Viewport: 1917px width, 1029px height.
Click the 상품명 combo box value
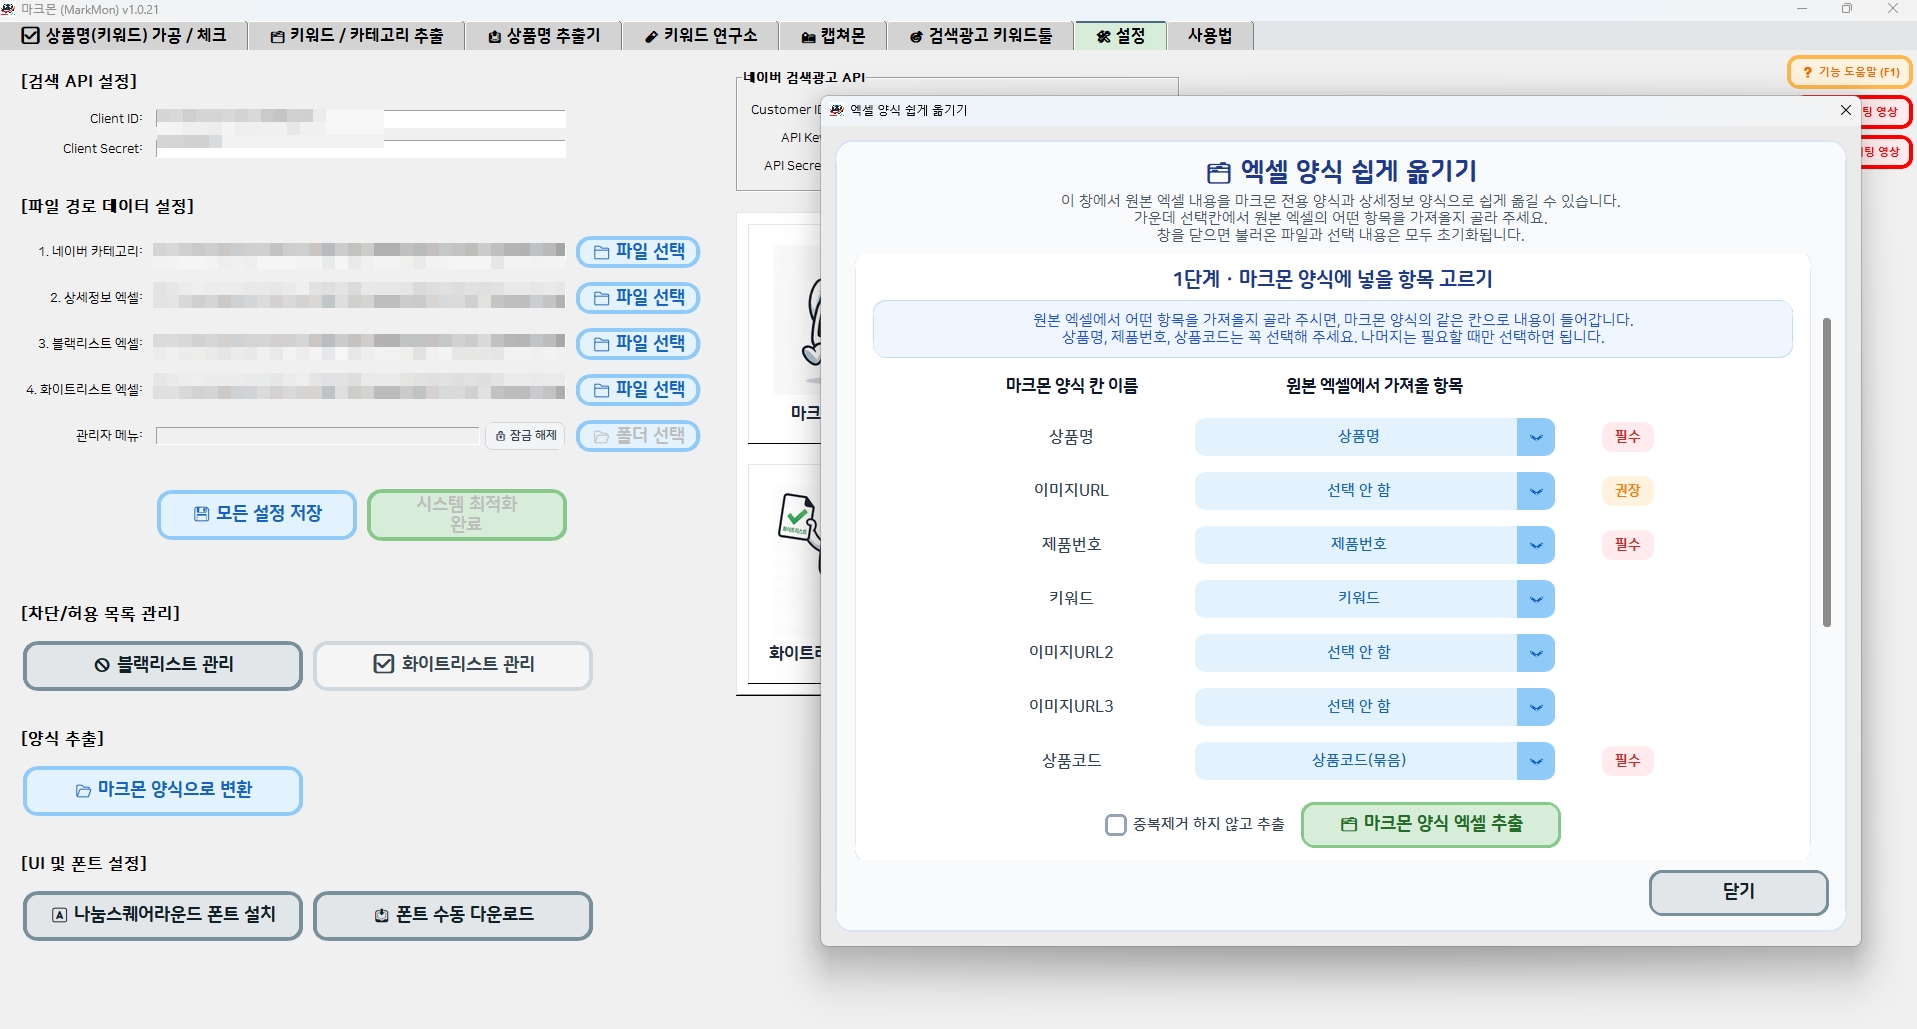1357,437
